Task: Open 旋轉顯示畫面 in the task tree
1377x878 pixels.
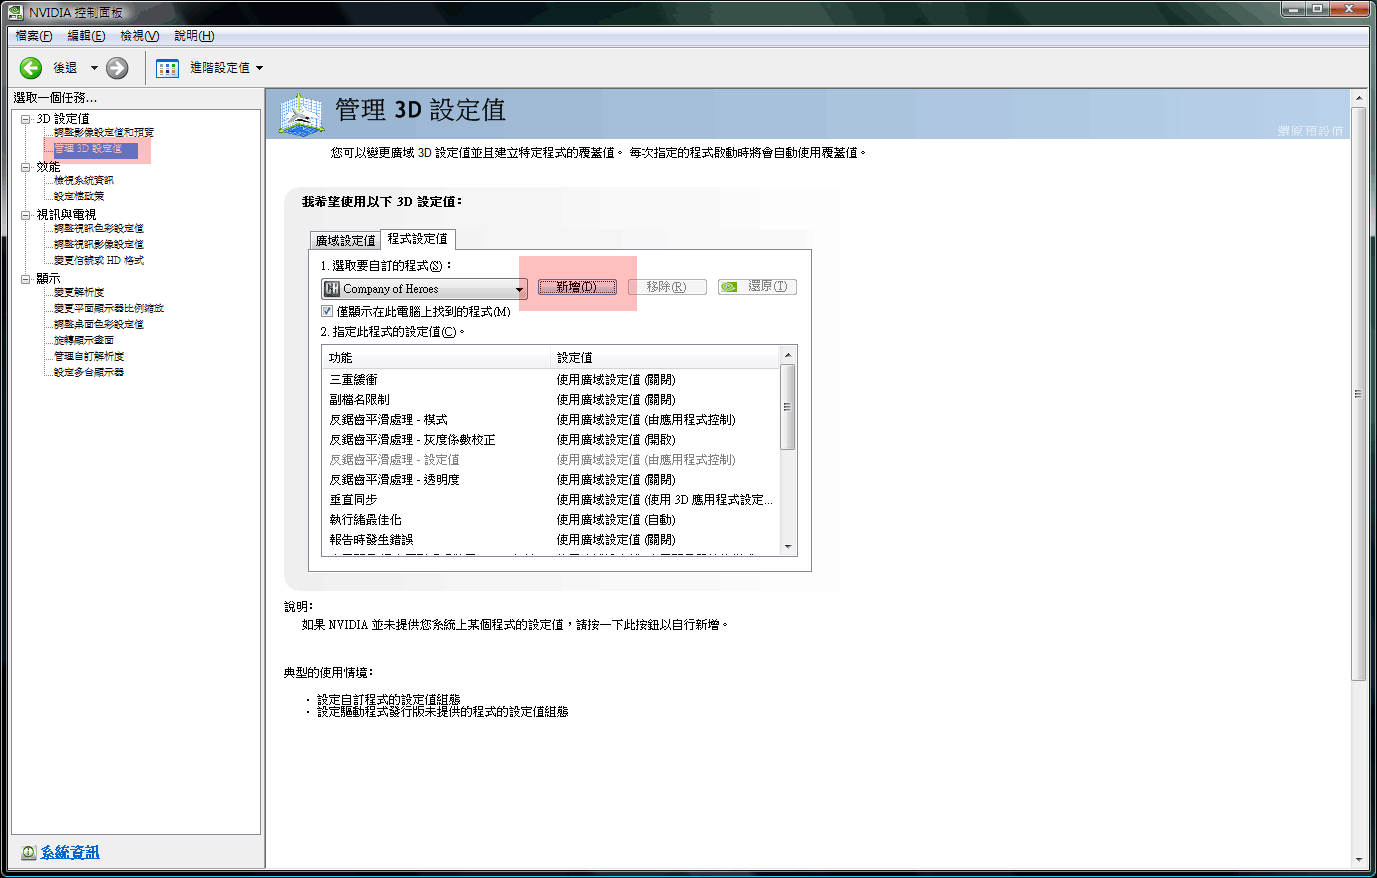Action: click(x=84, y=341)
